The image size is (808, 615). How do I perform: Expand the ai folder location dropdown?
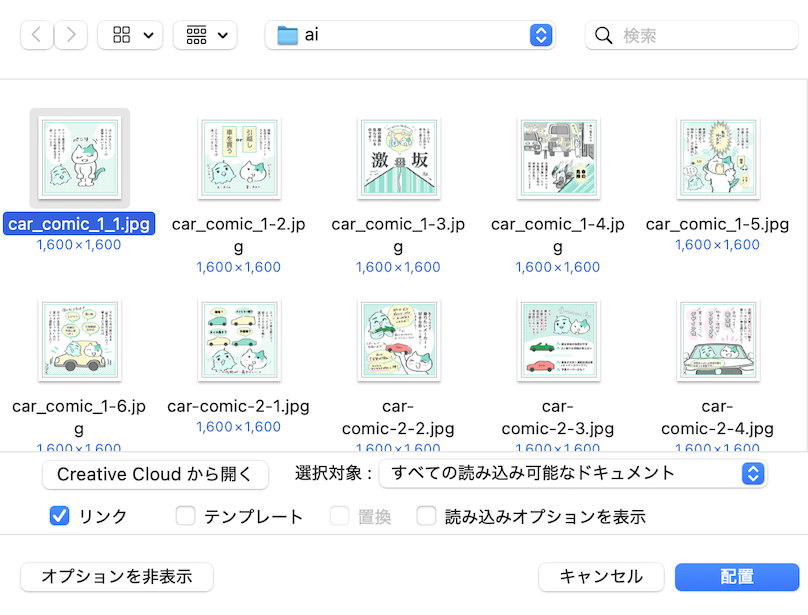[540, 36]
